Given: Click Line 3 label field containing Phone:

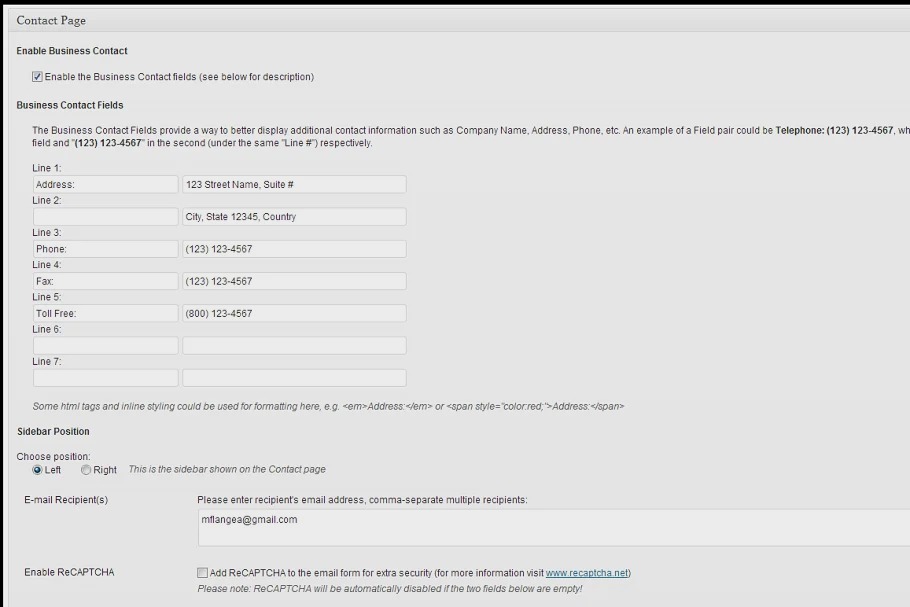Looking at the screenshot, I should (x=105, y=249).
